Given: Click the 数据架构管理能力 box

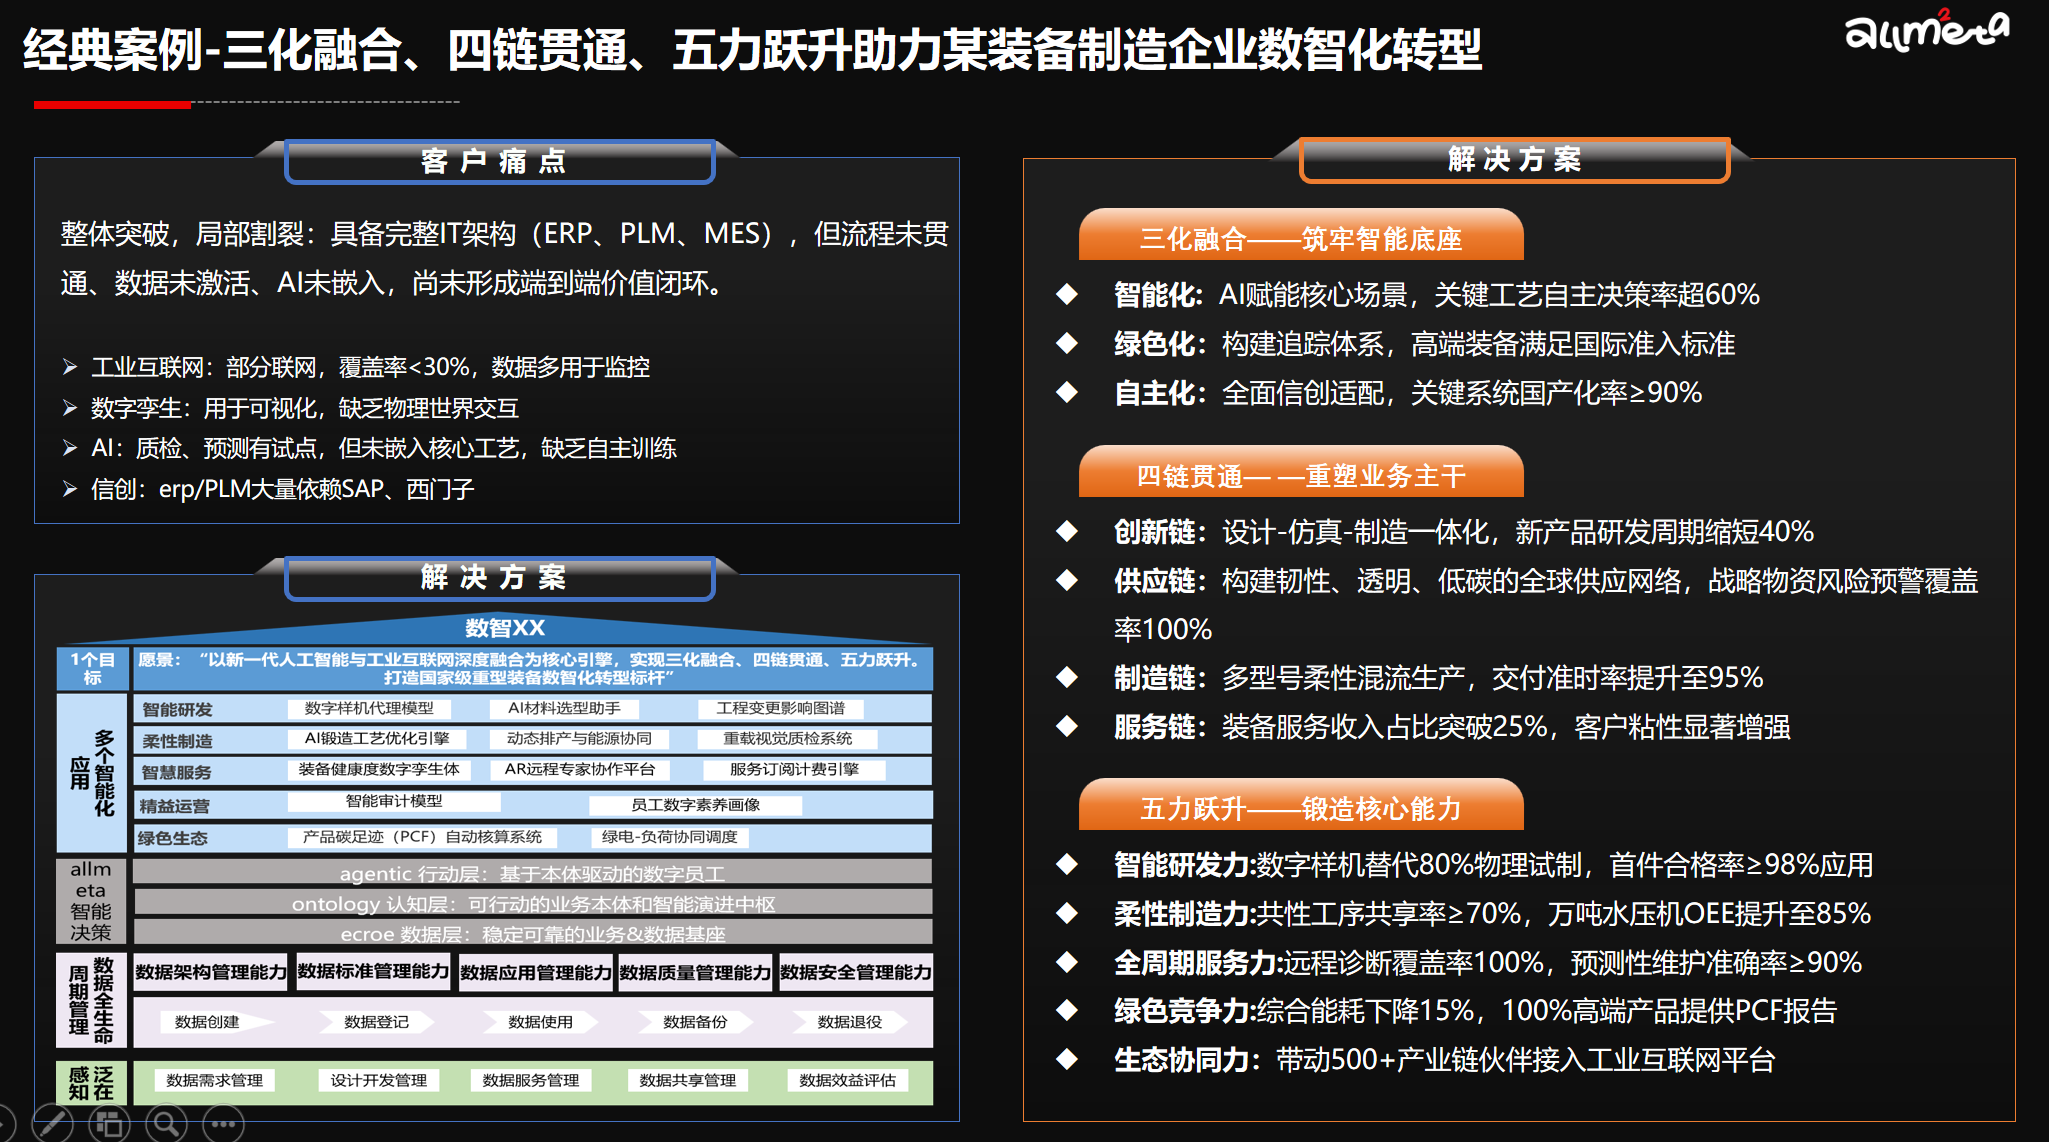Looking at the screenshot, I should [x=210, y=972].
